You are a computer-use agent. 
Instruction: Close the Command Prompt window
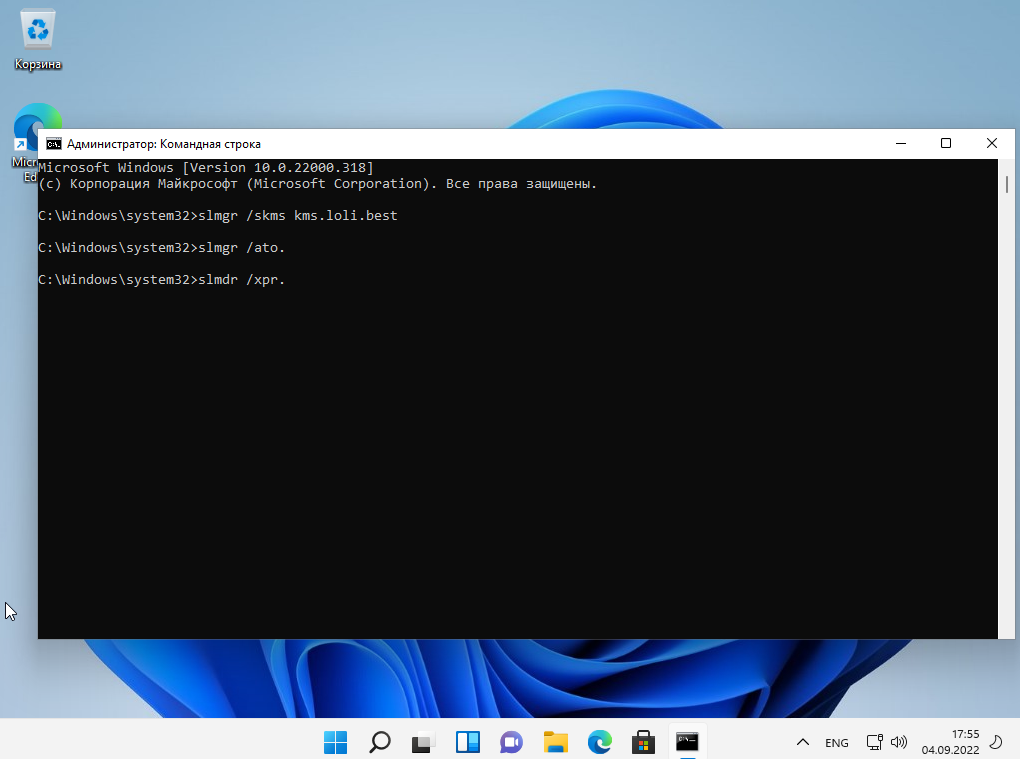point(991,144)
